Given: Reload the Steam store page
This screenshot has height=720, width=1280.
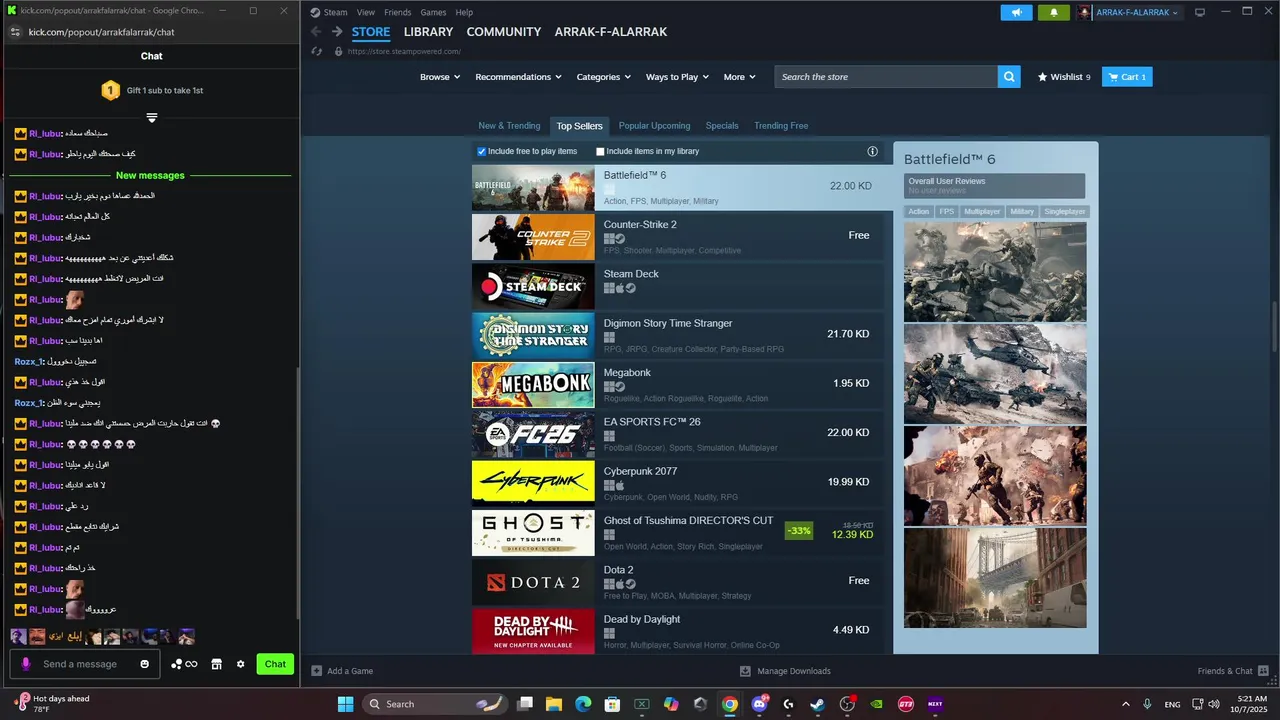Looking at the screenshot, I should point(317,51).
